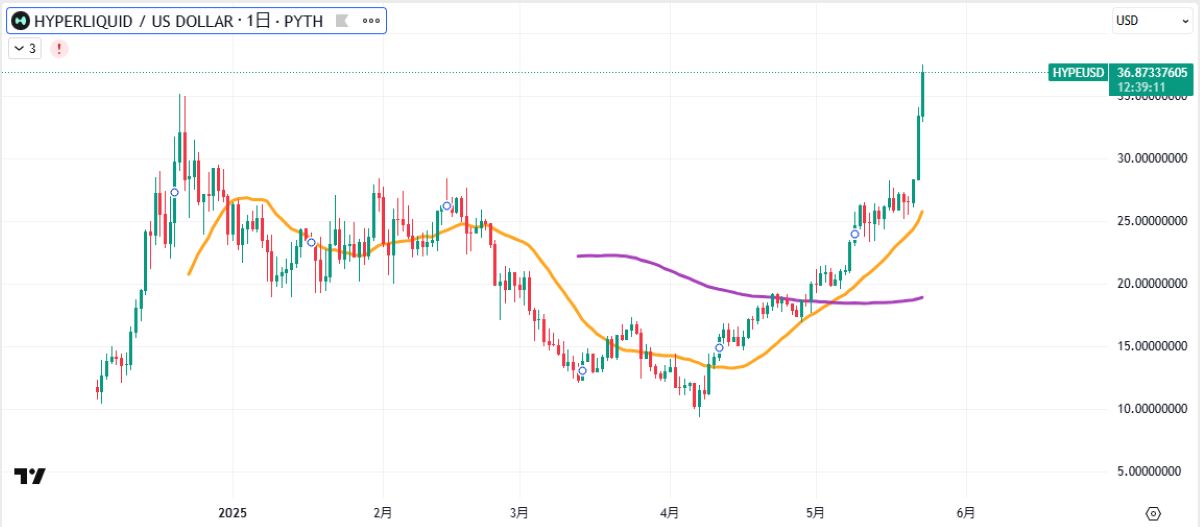Click the 10.00000000 price axis label
Image resolution: width=1200 pixels, height=527 pixels.
click(x=1152, y=408)
